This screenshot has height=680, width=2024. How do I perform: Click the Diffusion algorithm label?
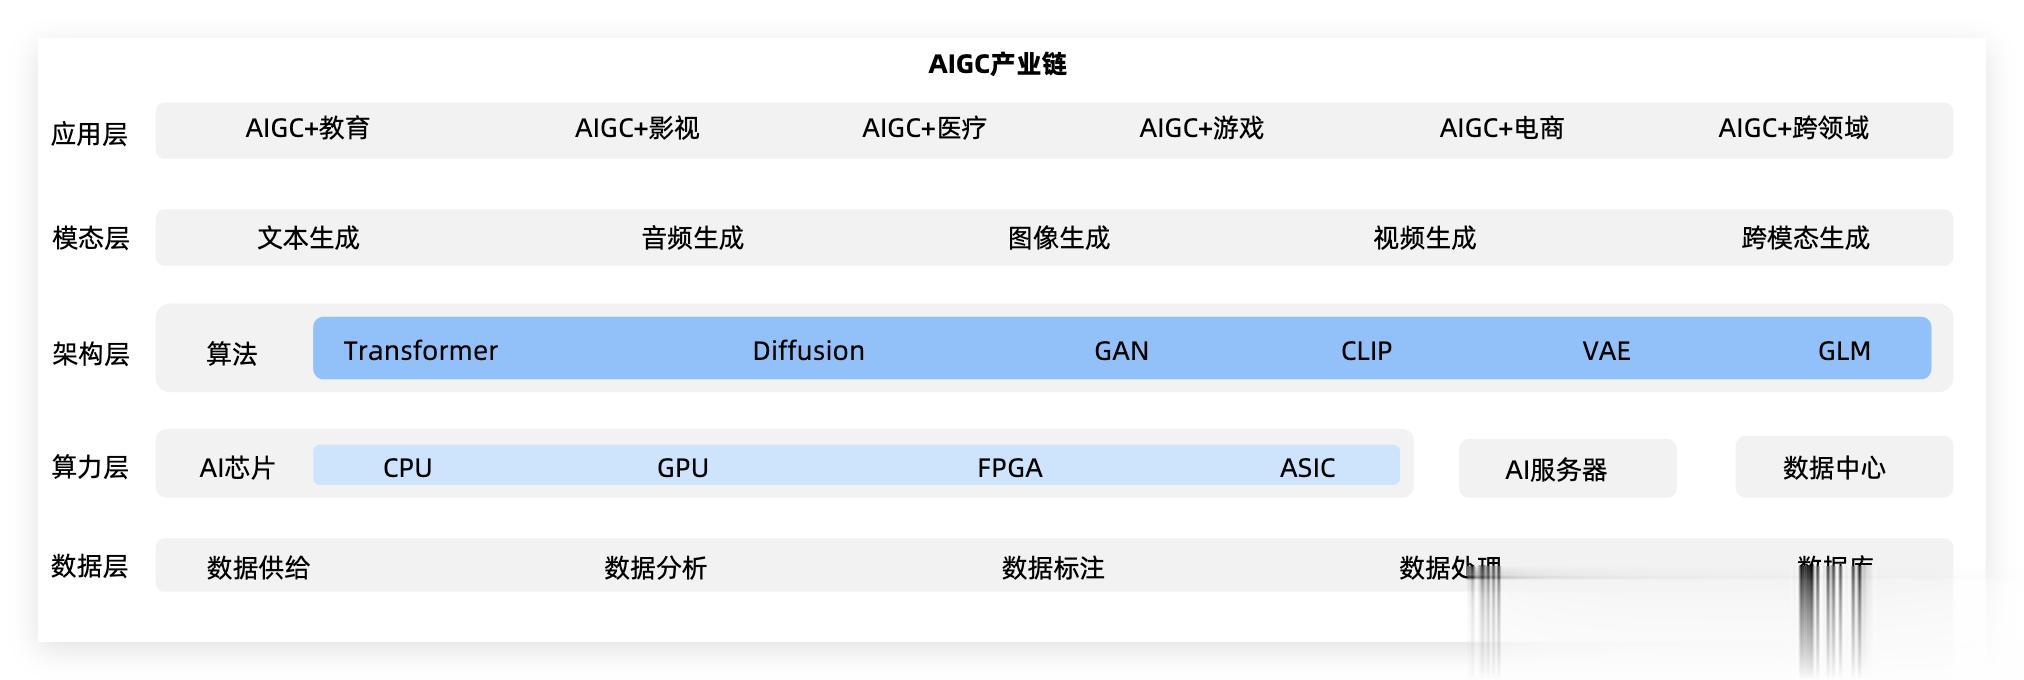(x=808, y=351)
